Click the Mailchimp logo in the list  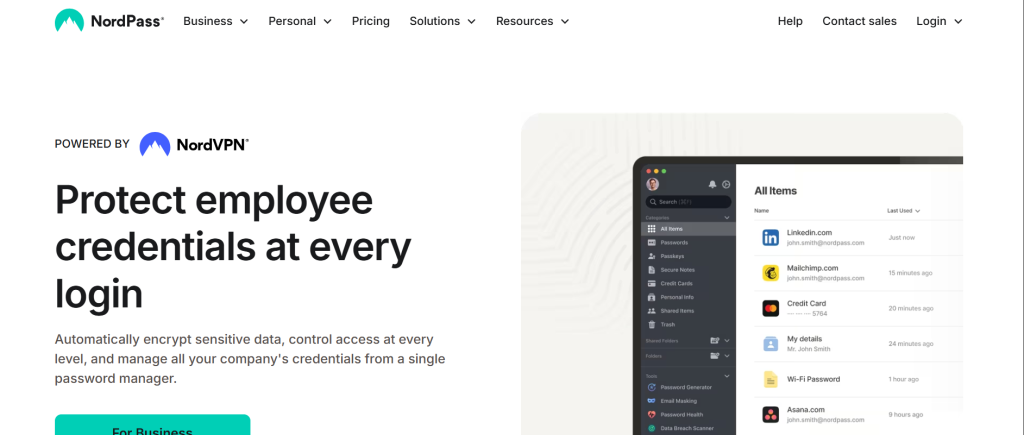771,273
